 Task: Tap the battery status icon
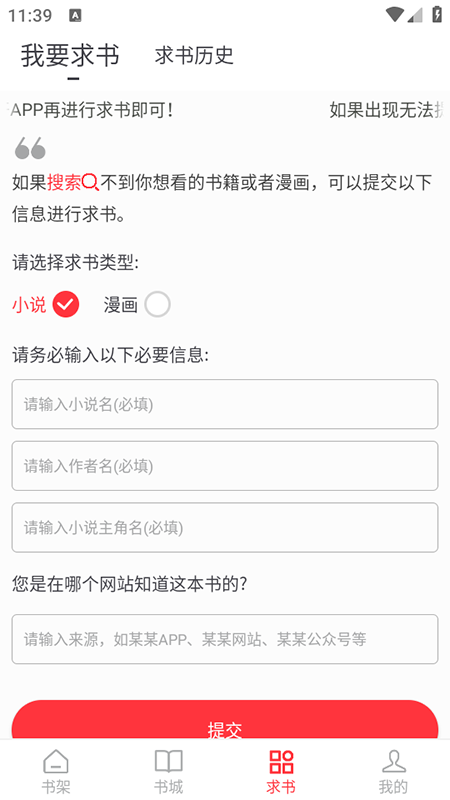tap(437, 14)
